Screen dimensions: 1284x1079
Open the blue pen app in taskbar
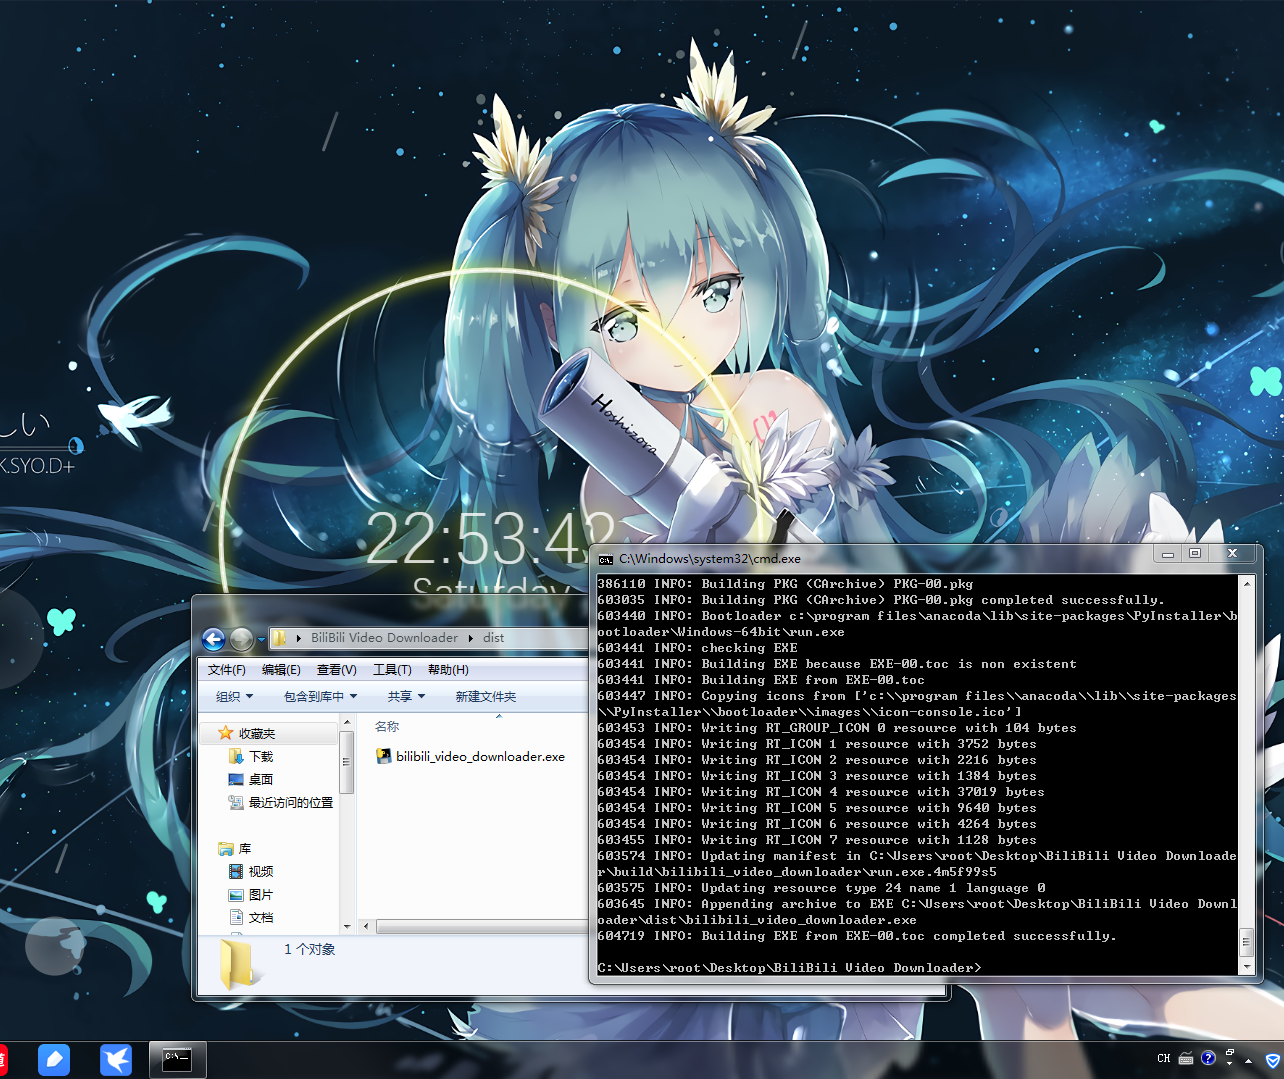(54, 1060)
